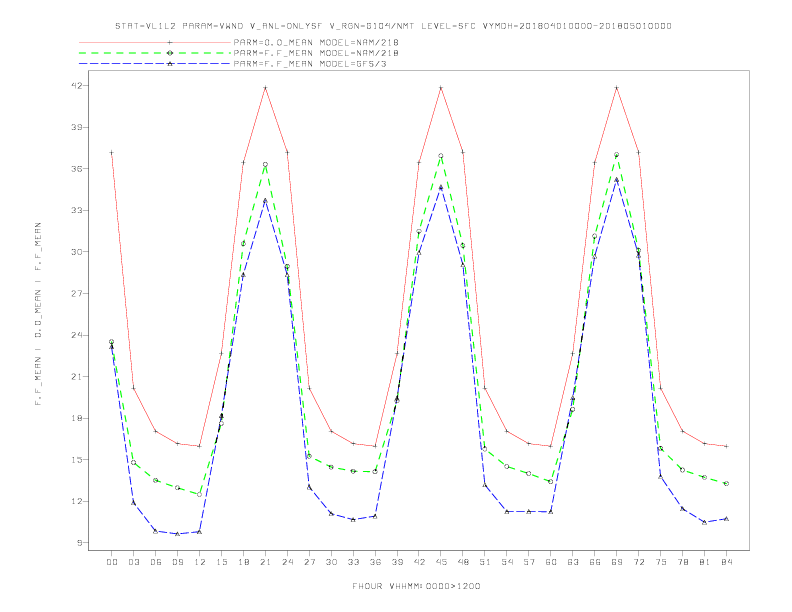Click y-axis tick label 42
This screenshot has height=612, width=792.
[76, 85]
